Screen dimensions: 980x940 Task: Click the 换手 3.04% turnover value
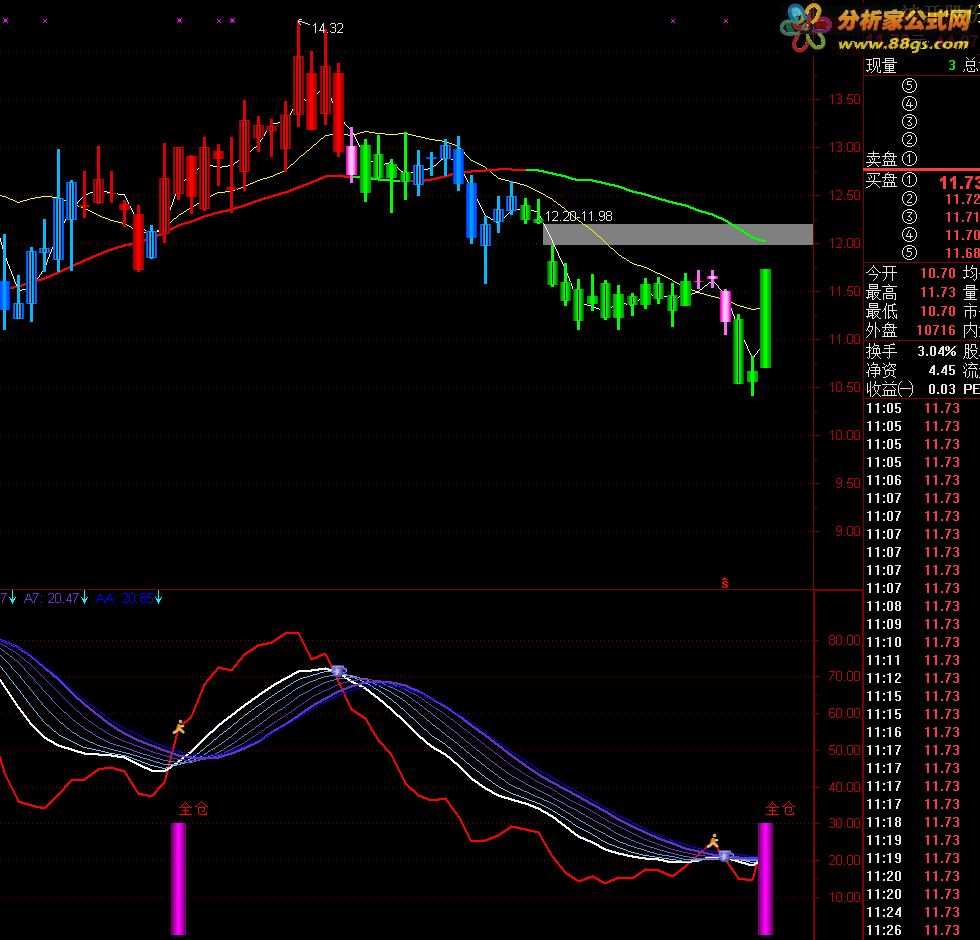coord(937,351)
